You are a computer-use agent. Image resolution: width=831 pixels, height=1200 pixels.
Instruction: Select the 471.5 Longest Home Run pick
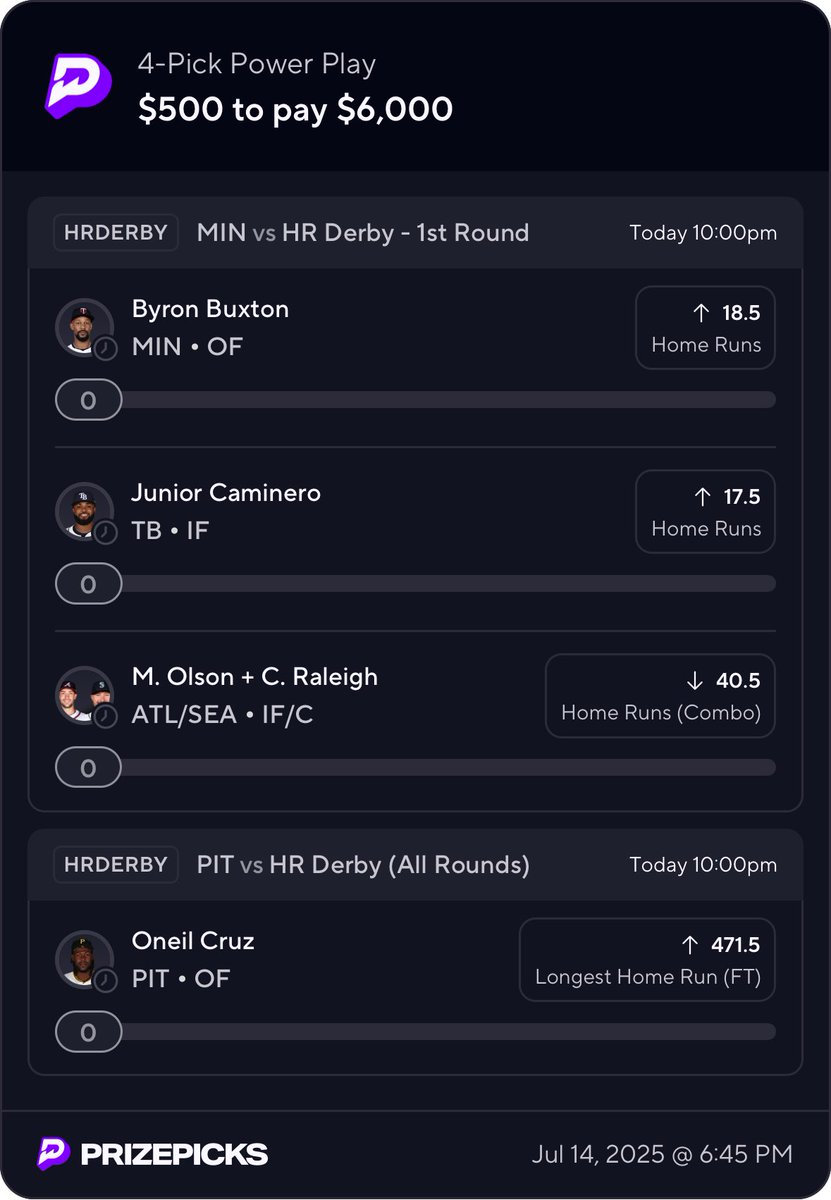tap(647, 960)
